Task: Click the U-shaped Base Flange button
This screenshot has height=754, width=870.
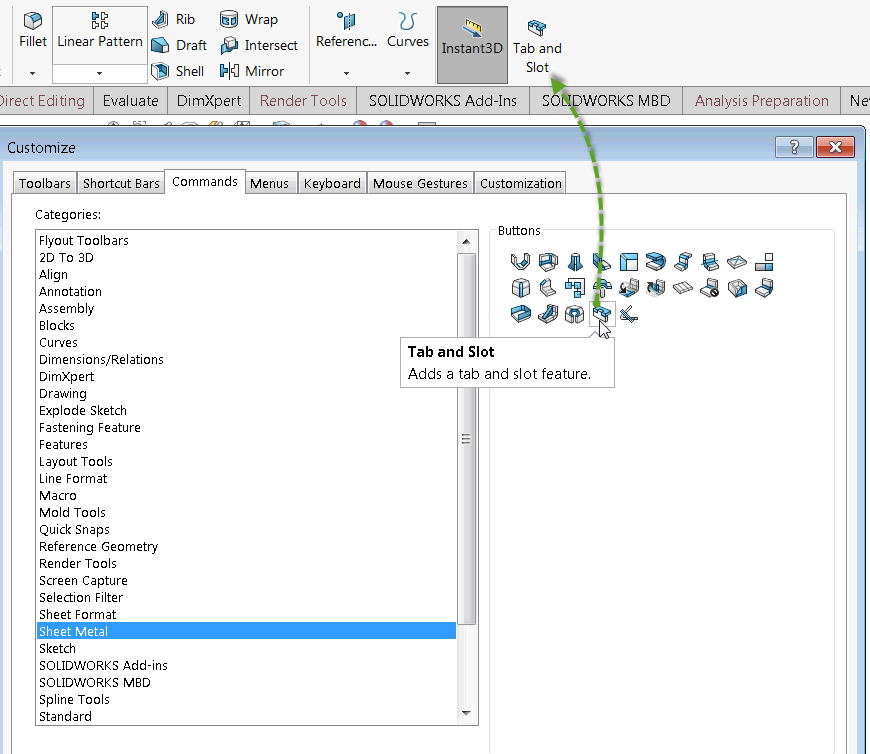Action: 520,261
